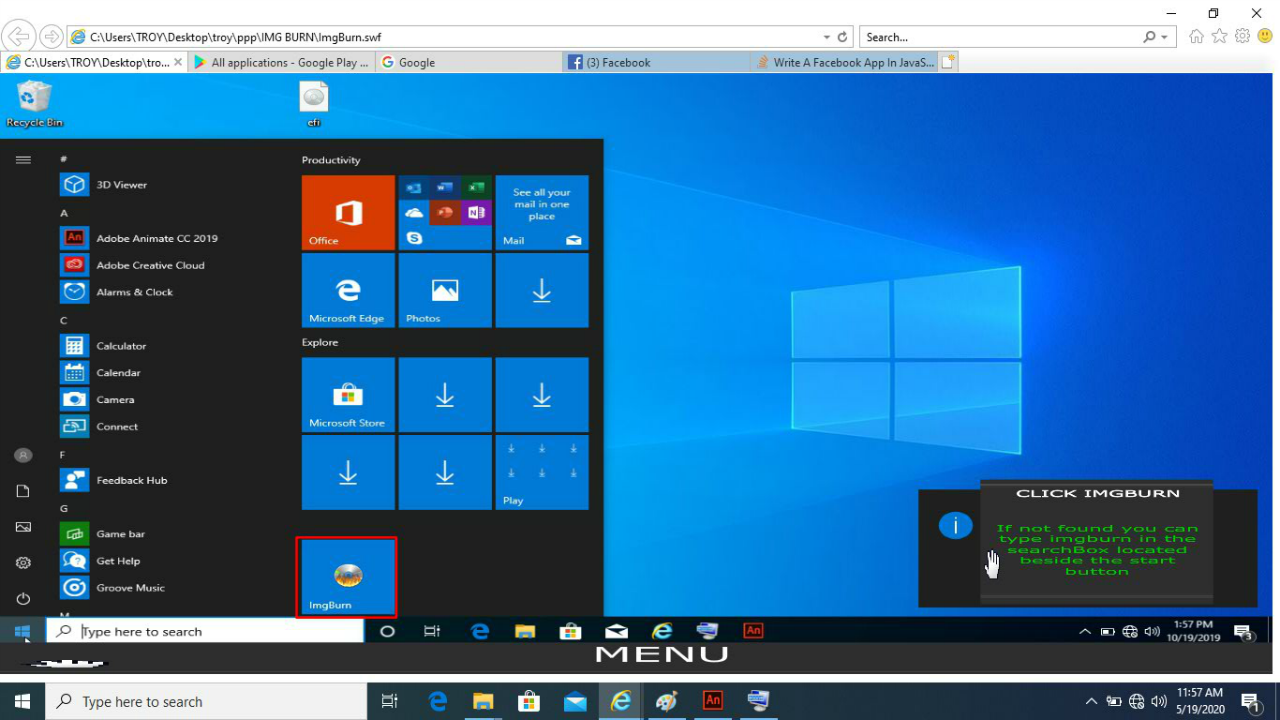Open Adobe Animate on the real Windows taskbar

(x=712, y=701)
